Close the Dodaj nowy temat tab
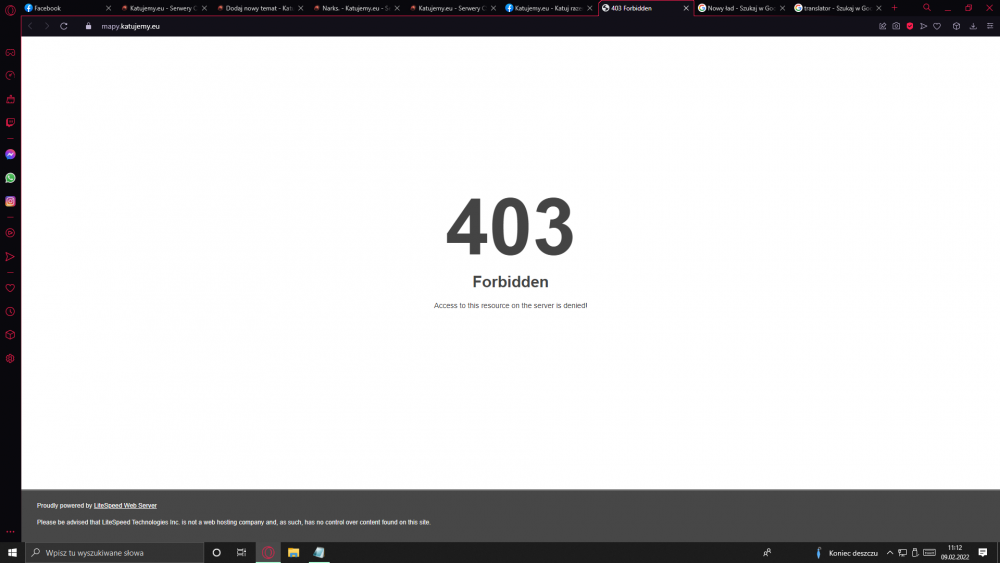This screenshot has height=563, width=1000. point(301,8)
